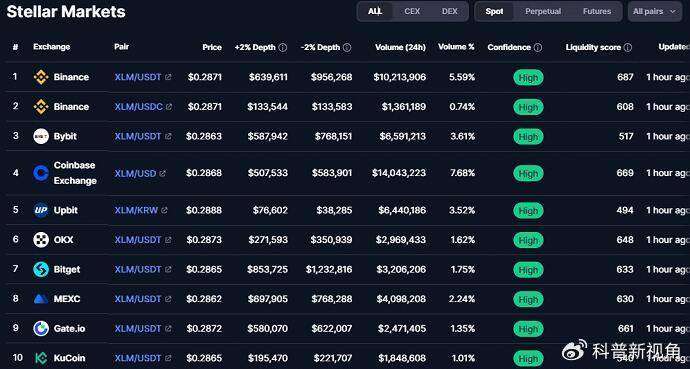The image size is (690, 369).
Task: Click the price $0.2888 for Upbit
Action: [x=204, y=210]
